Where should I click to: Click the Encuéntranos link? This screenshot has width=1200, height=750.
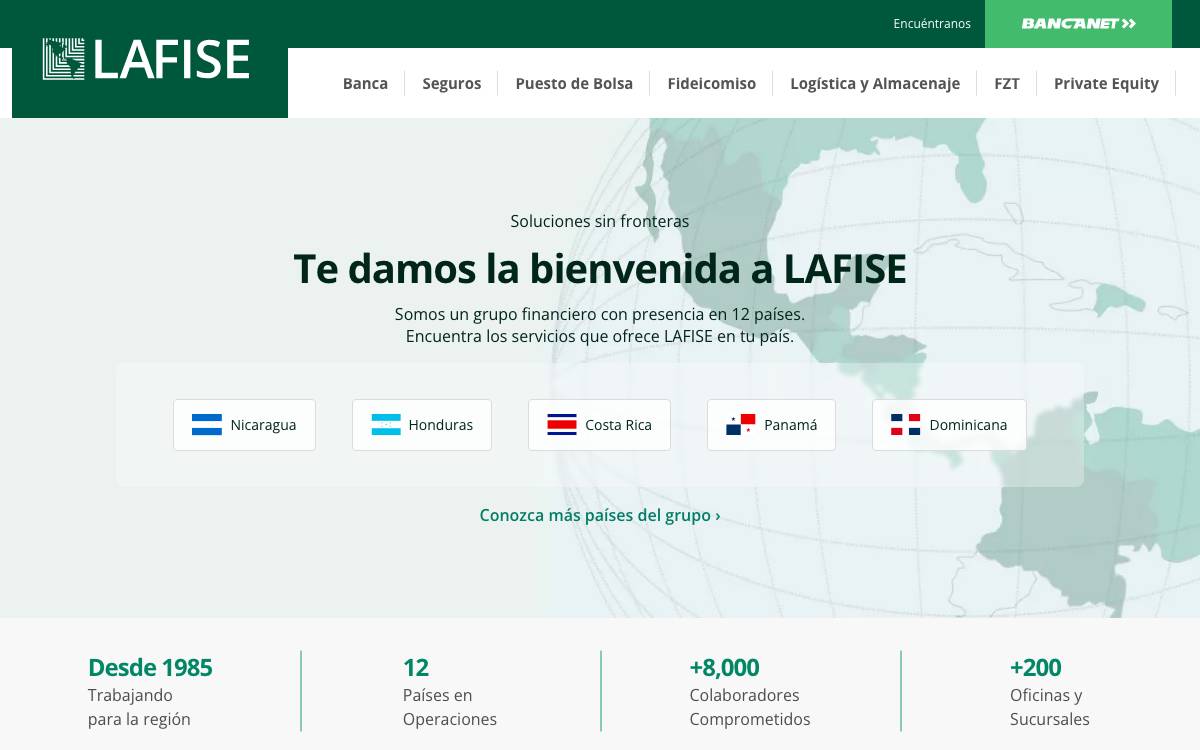932,24
